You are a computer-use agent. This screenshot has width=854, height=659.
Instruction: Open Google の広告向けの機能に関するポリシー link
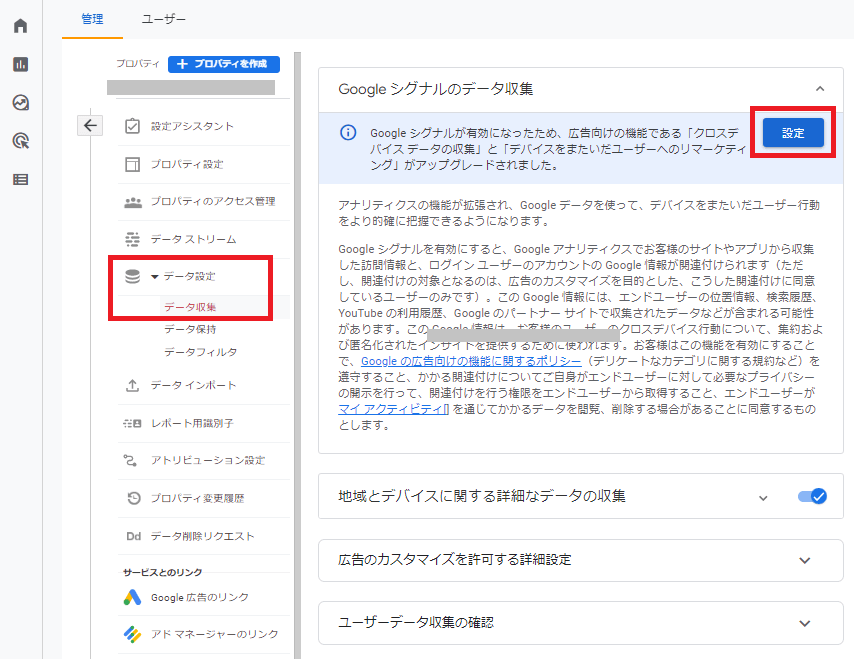click(x=471, y=361)
